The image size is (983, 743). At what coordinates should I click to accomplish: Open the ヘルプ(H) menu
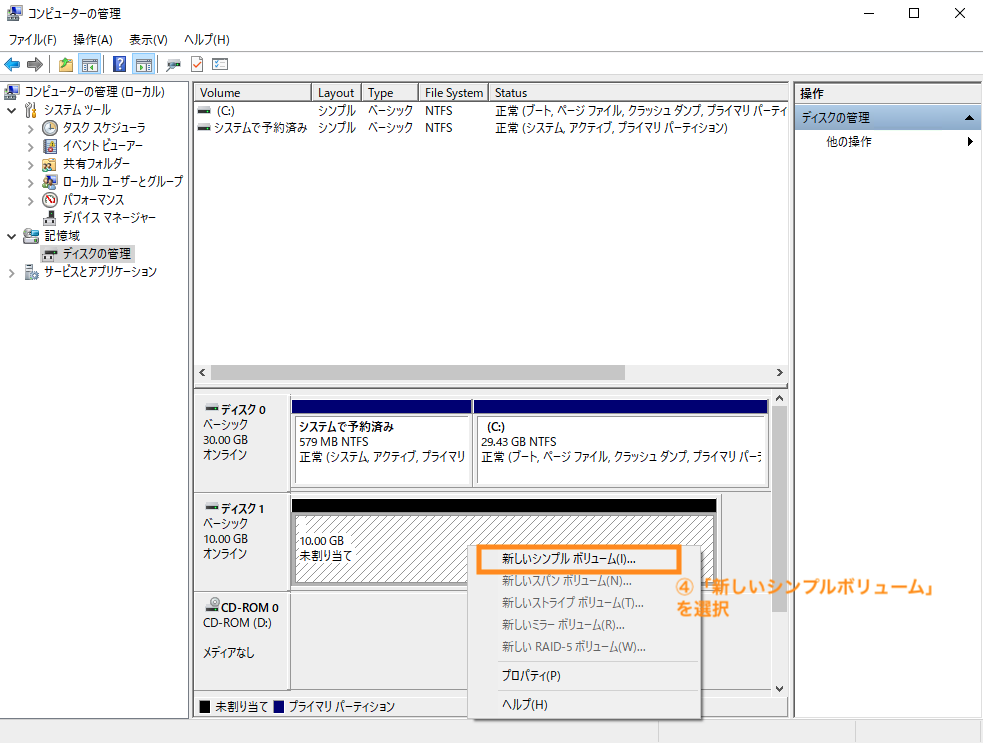[x=207, y=40]
